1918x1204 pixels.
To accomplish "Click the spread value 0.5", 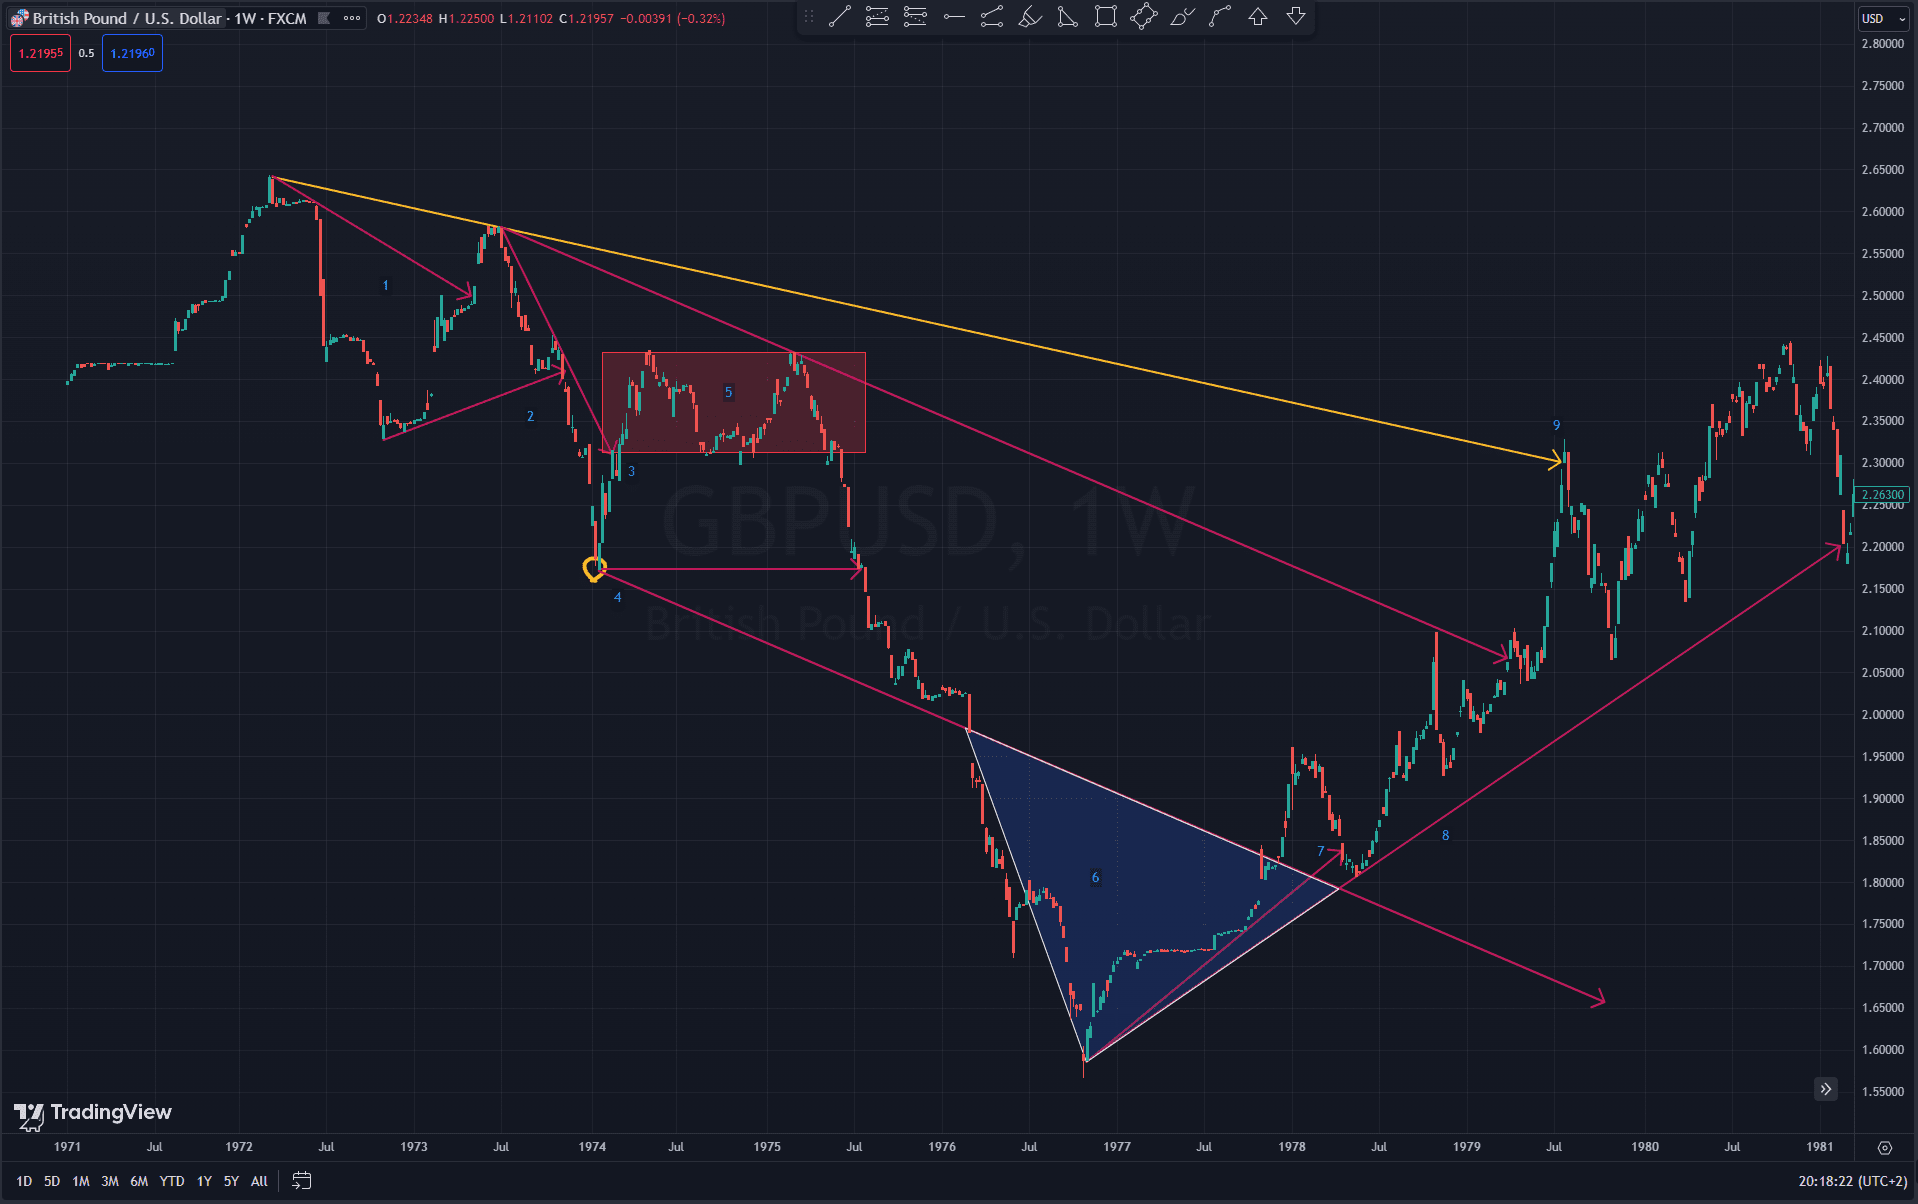I will pos(86,53).
